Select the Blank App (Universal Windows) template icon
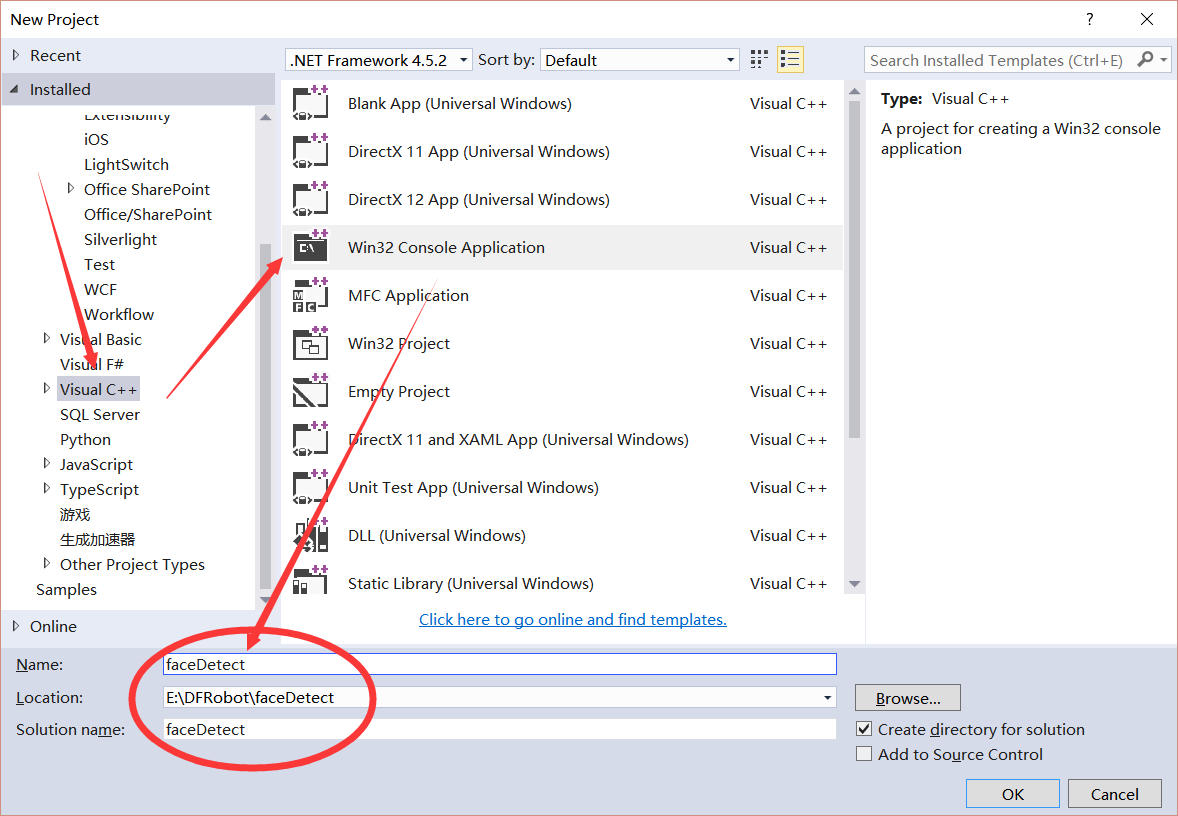 [x=311, y=103]
